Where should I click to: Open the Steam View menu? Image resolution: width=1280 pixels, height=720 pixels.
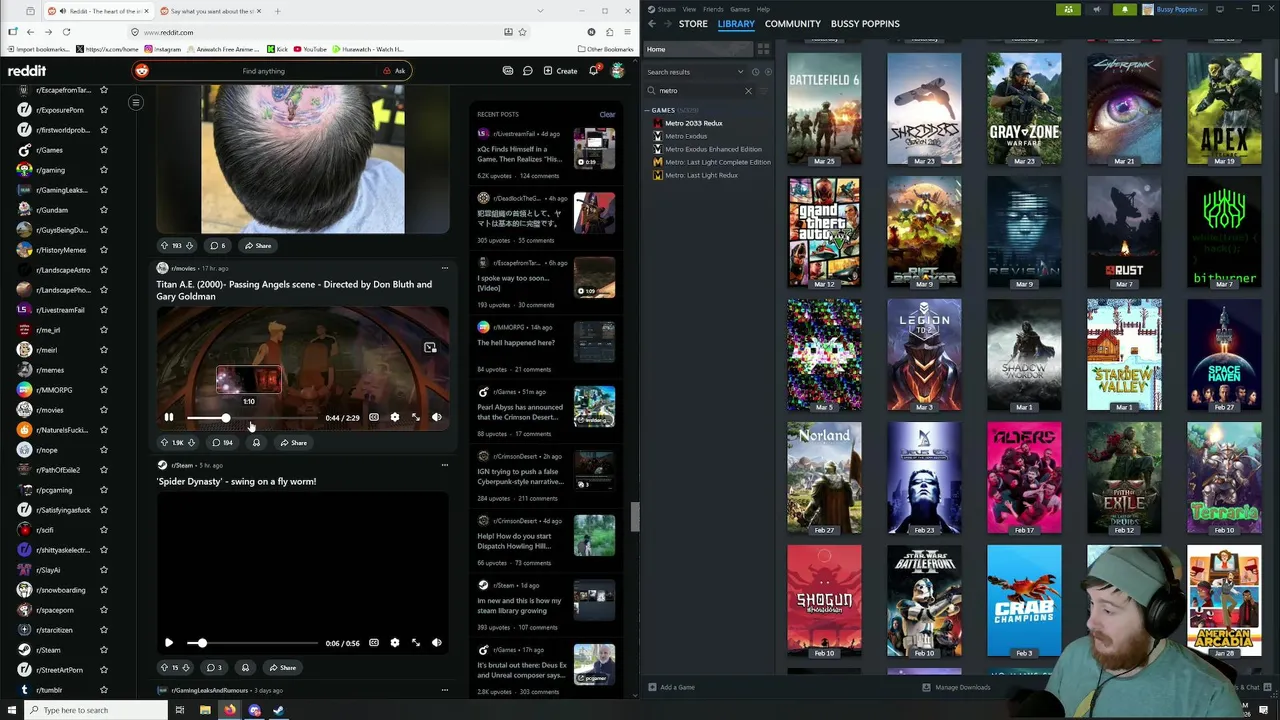pyautogui.click(x=689, y=9)
